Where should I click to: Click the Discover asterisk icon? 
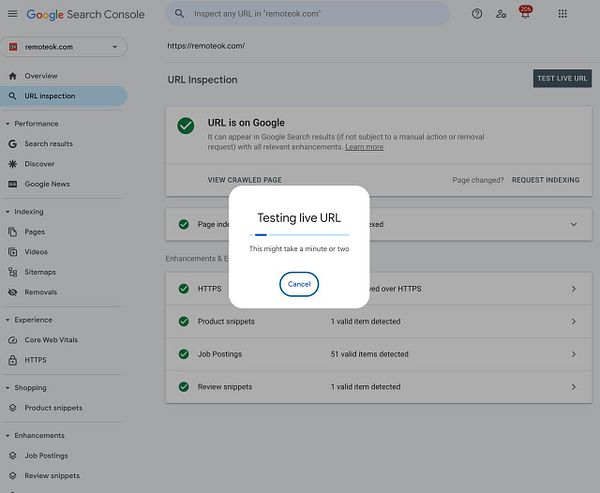click(x=13, y=164)
